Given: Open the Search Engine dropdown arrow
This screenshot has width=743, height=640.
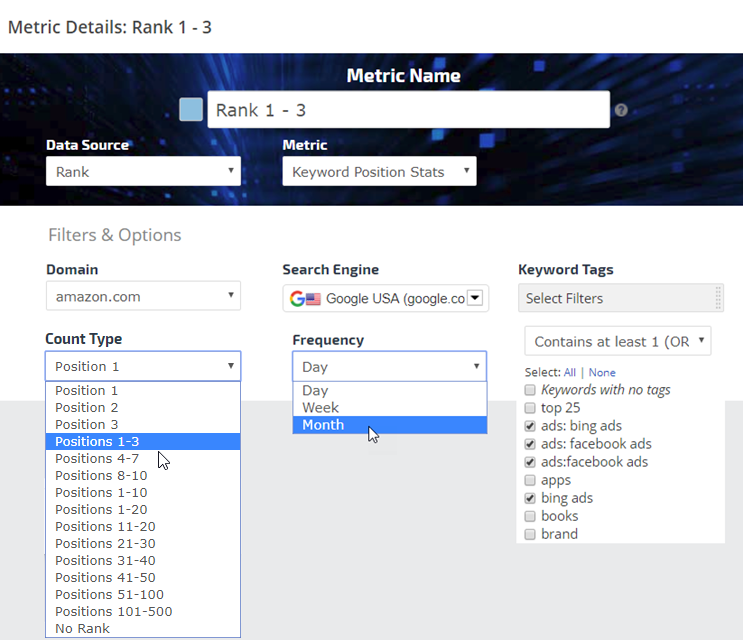Looking at the screenshot, I should click(x=474, y=297).
